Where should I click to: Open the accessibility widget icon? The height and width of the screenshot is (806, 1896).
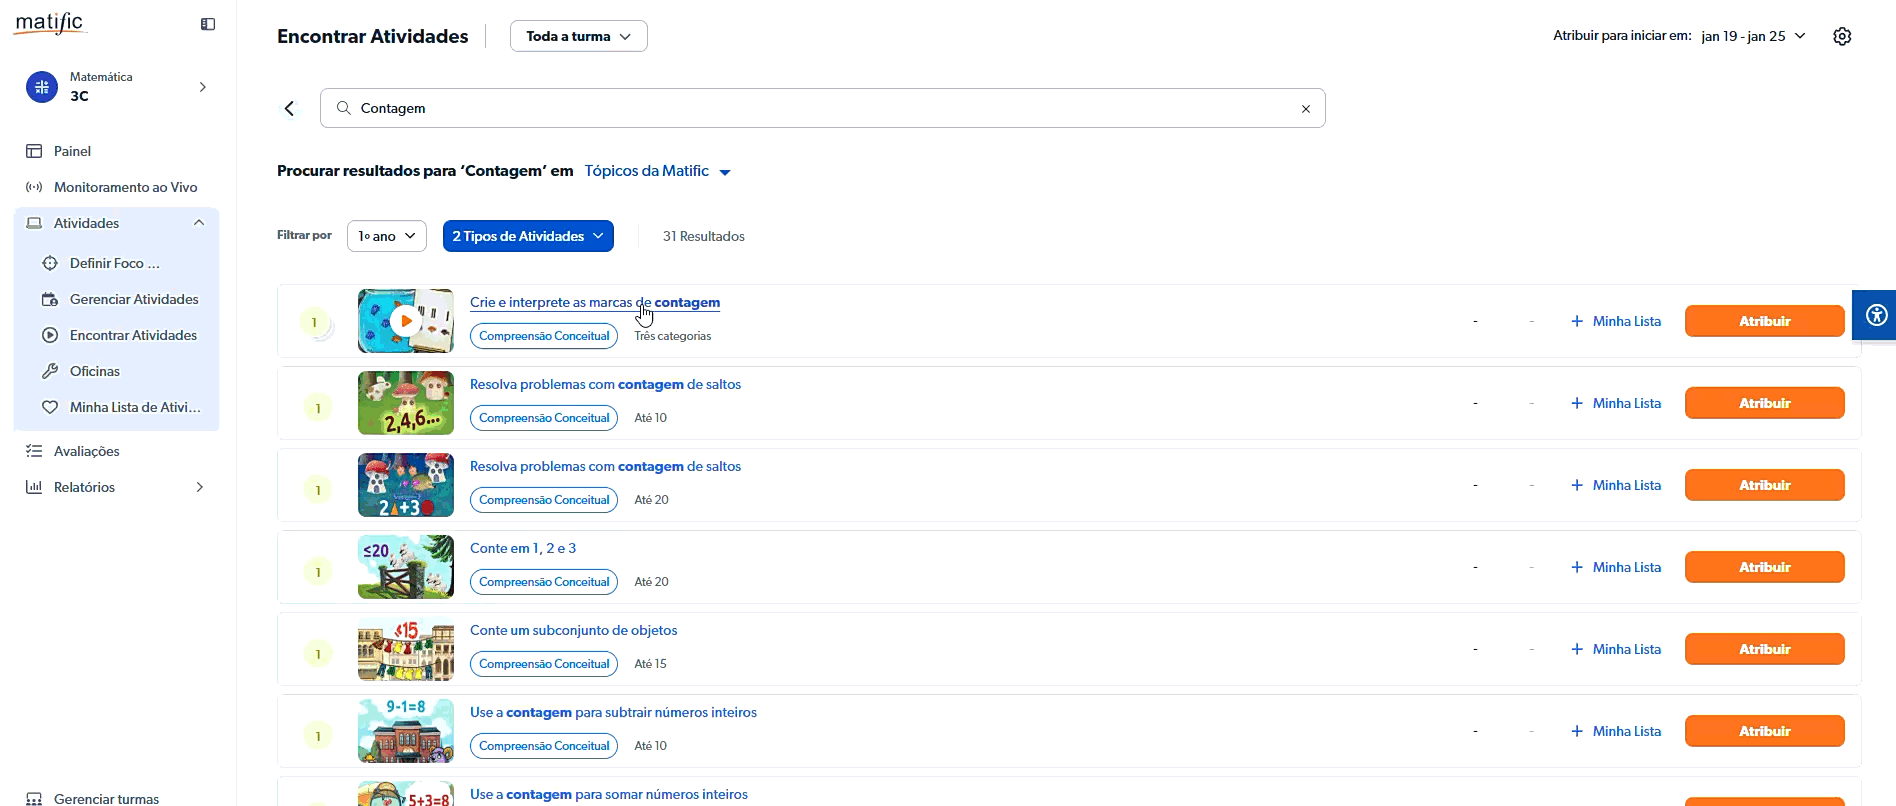pos(1876,316)
